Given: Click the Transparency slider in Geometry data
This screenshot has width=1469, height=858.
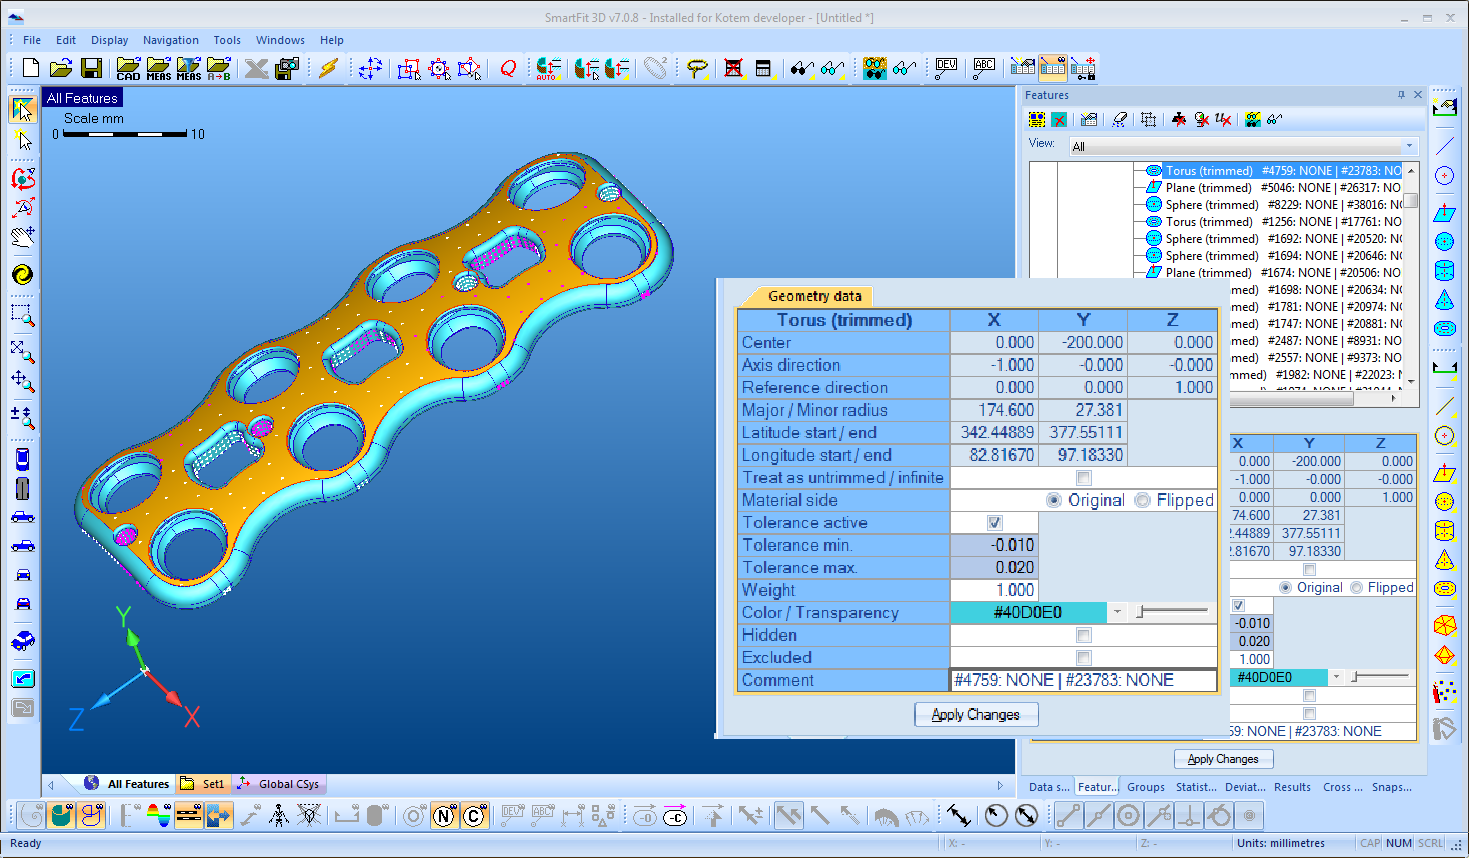Looking at the screenshot, I should pos(1172,612).
